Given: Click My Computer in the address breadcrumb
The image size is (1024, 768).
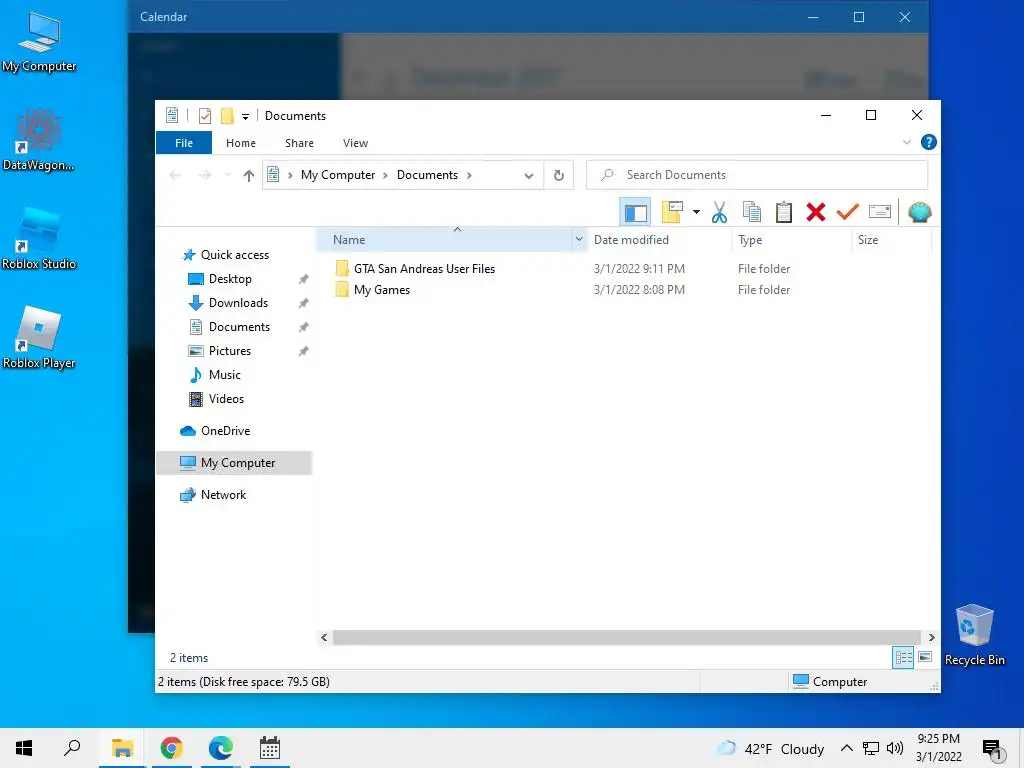Looking at the screenshot, I should pyautogui.click(x=338, y=175).
